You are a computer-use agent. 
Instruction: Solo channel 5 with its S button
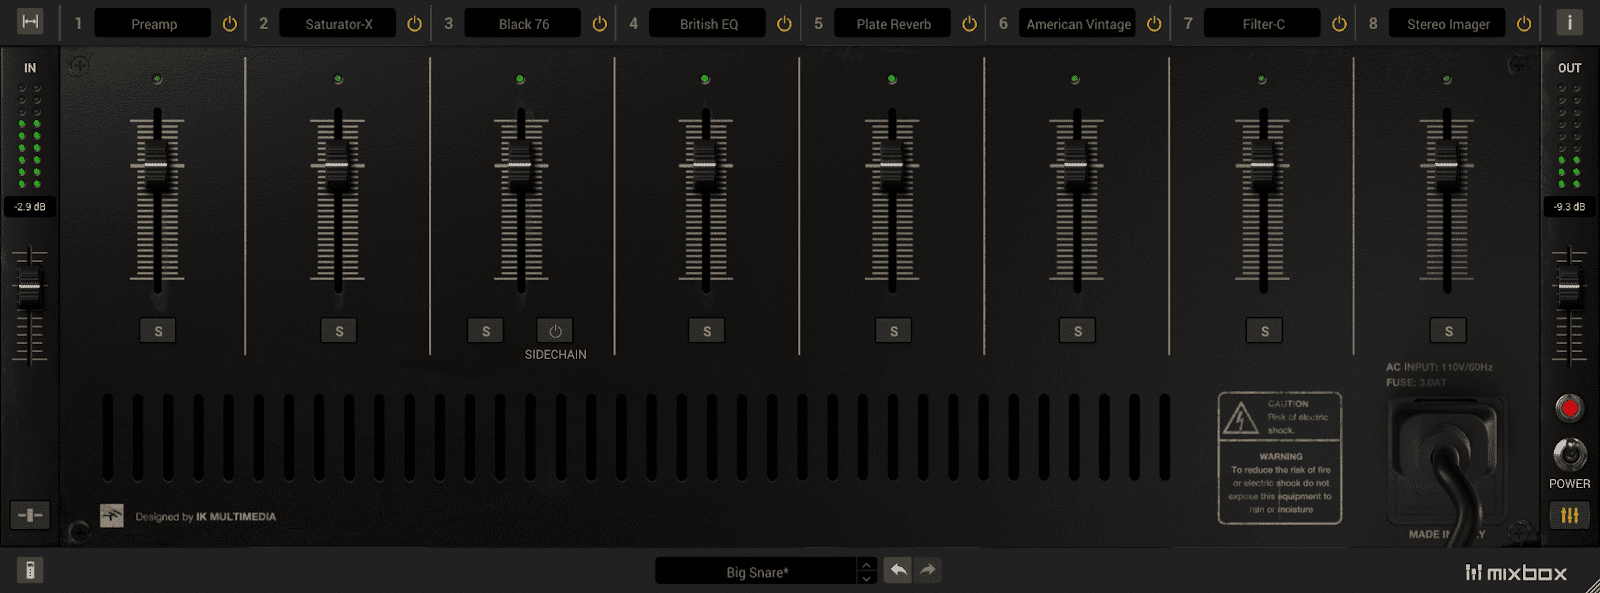click(x=894, y=331)
